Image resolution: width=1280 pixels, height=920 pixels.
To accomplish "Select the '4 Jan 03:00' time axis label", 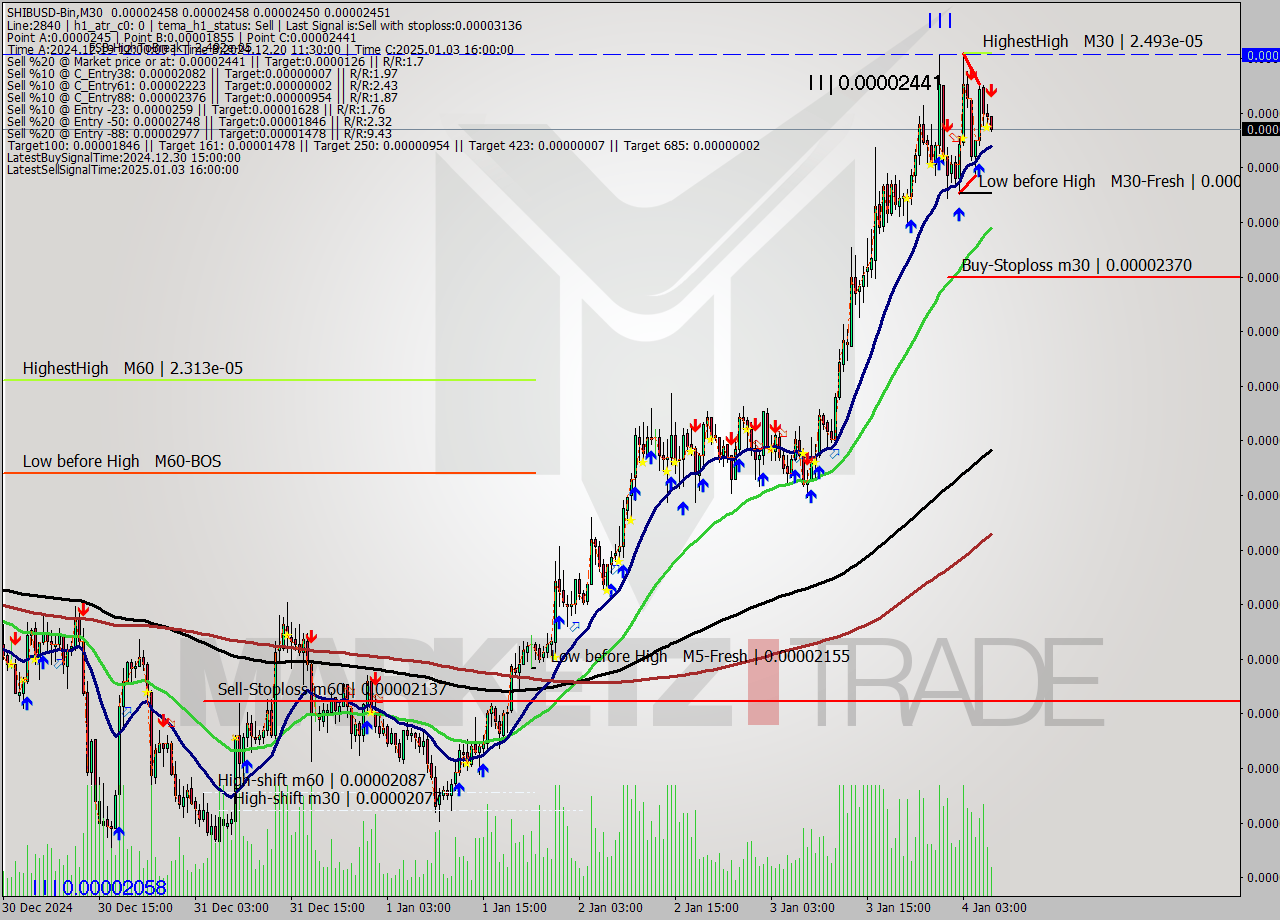I will click(994, 907).
